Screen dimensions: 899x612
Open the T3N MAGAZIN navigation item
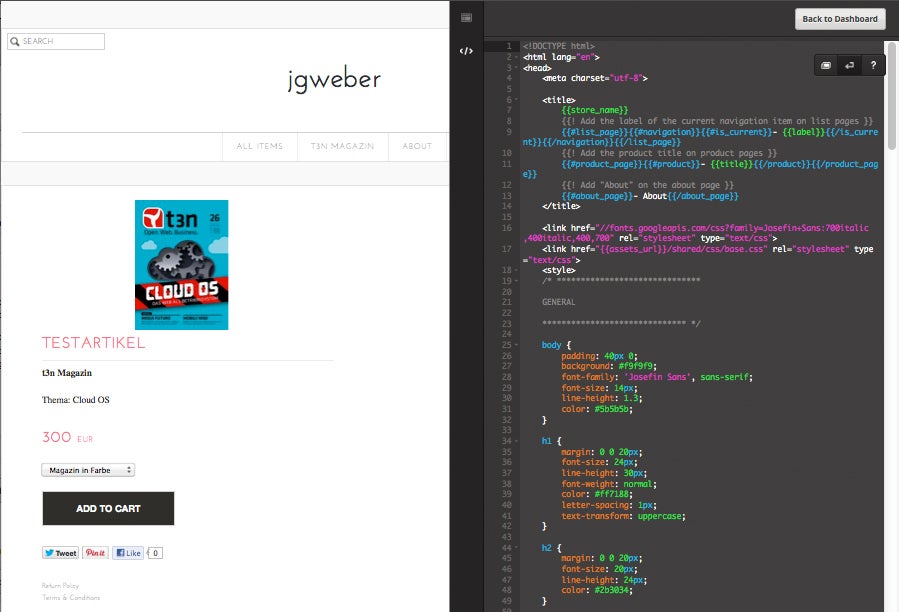point(342,146)
